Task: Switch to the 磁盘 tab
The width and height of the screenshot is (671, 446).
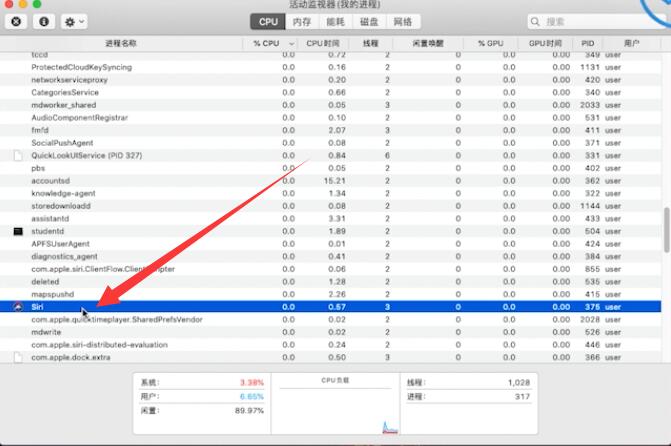Action: click(369, 22)
